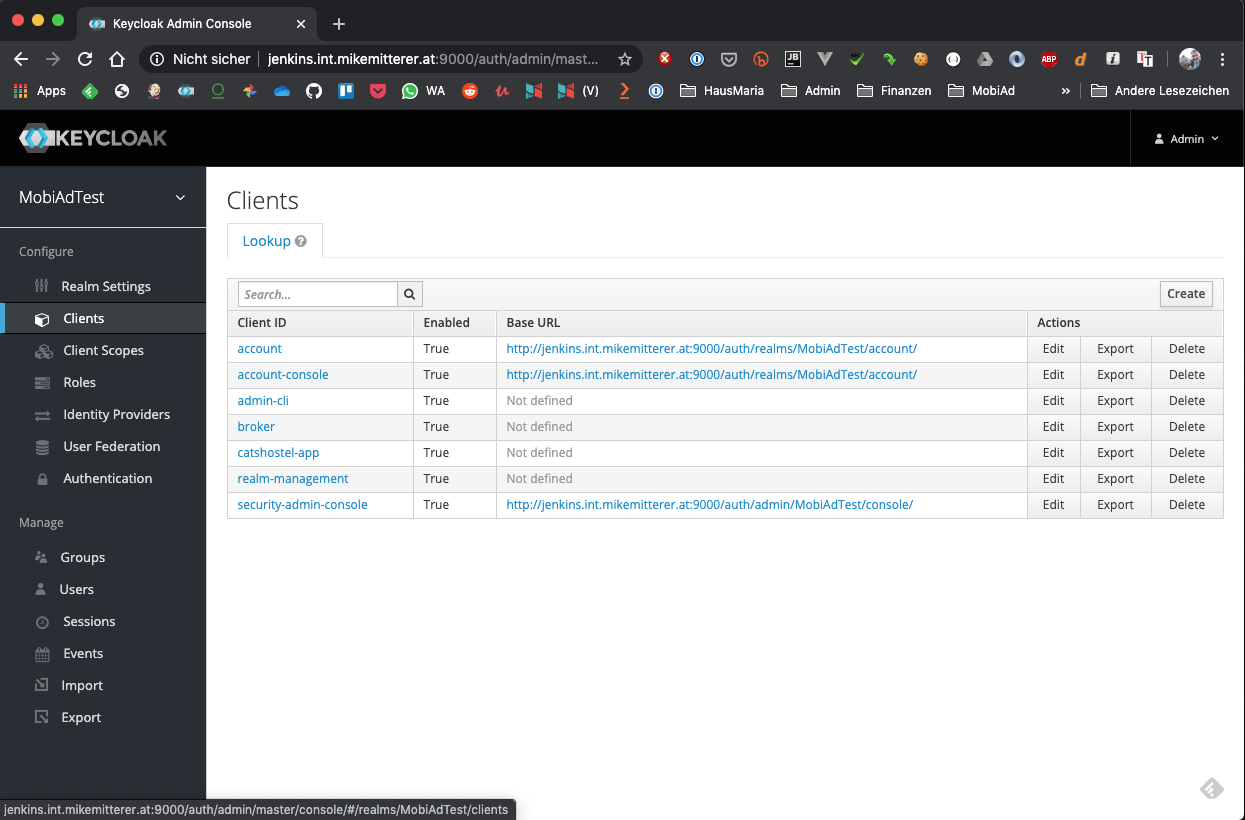Edit the broker client
This screenshot has height=820, width=1245.
point(1054,427)
